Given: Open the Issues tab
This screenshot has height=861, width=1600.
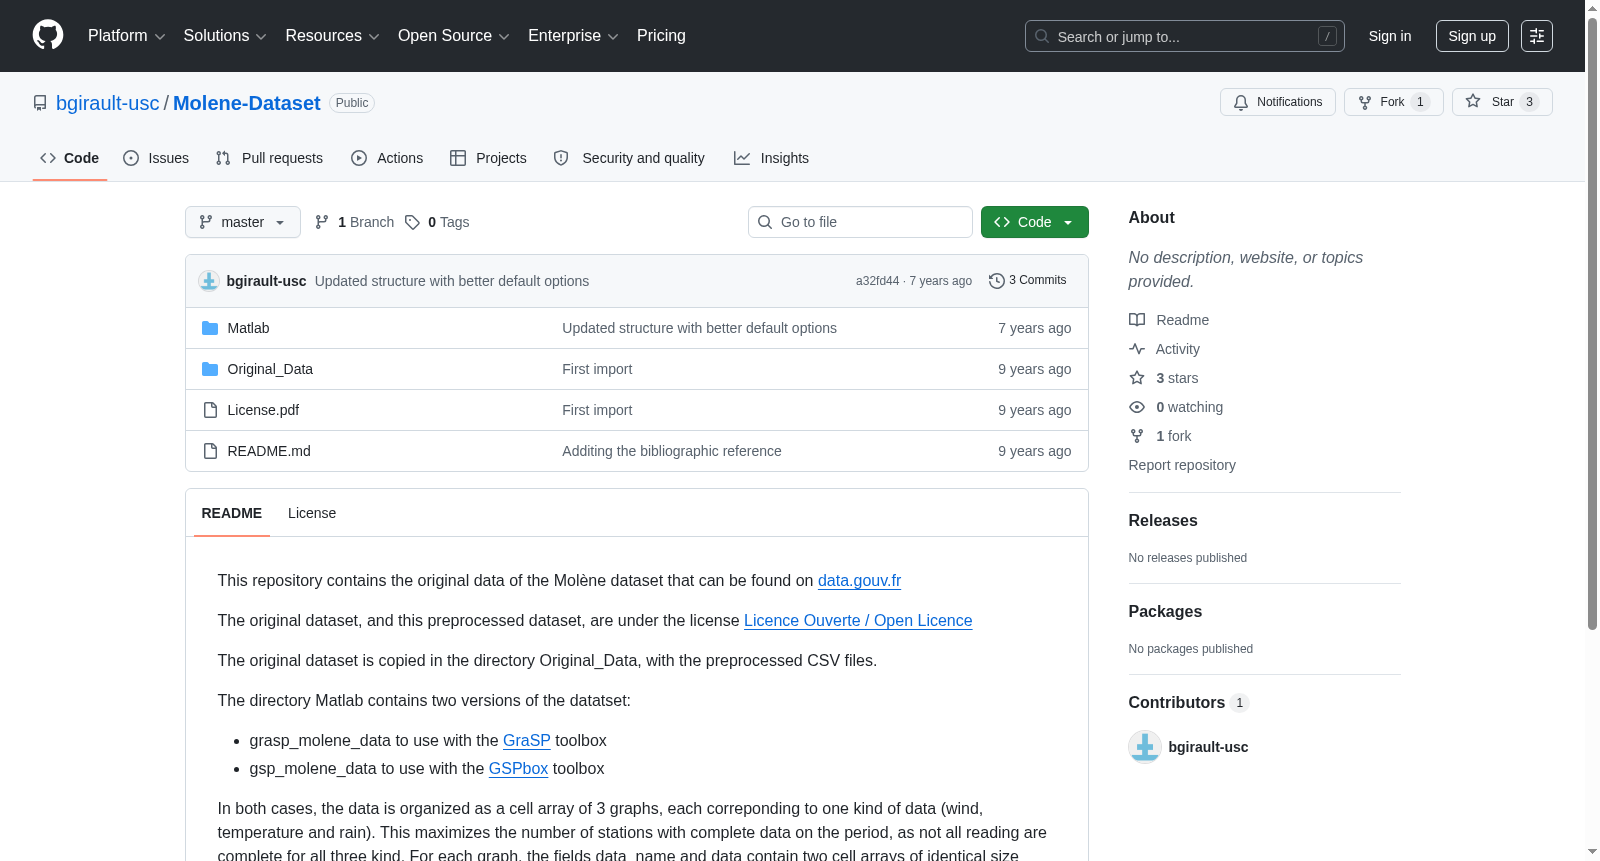Looking at the screenshot, I should [x=156, y=158].
